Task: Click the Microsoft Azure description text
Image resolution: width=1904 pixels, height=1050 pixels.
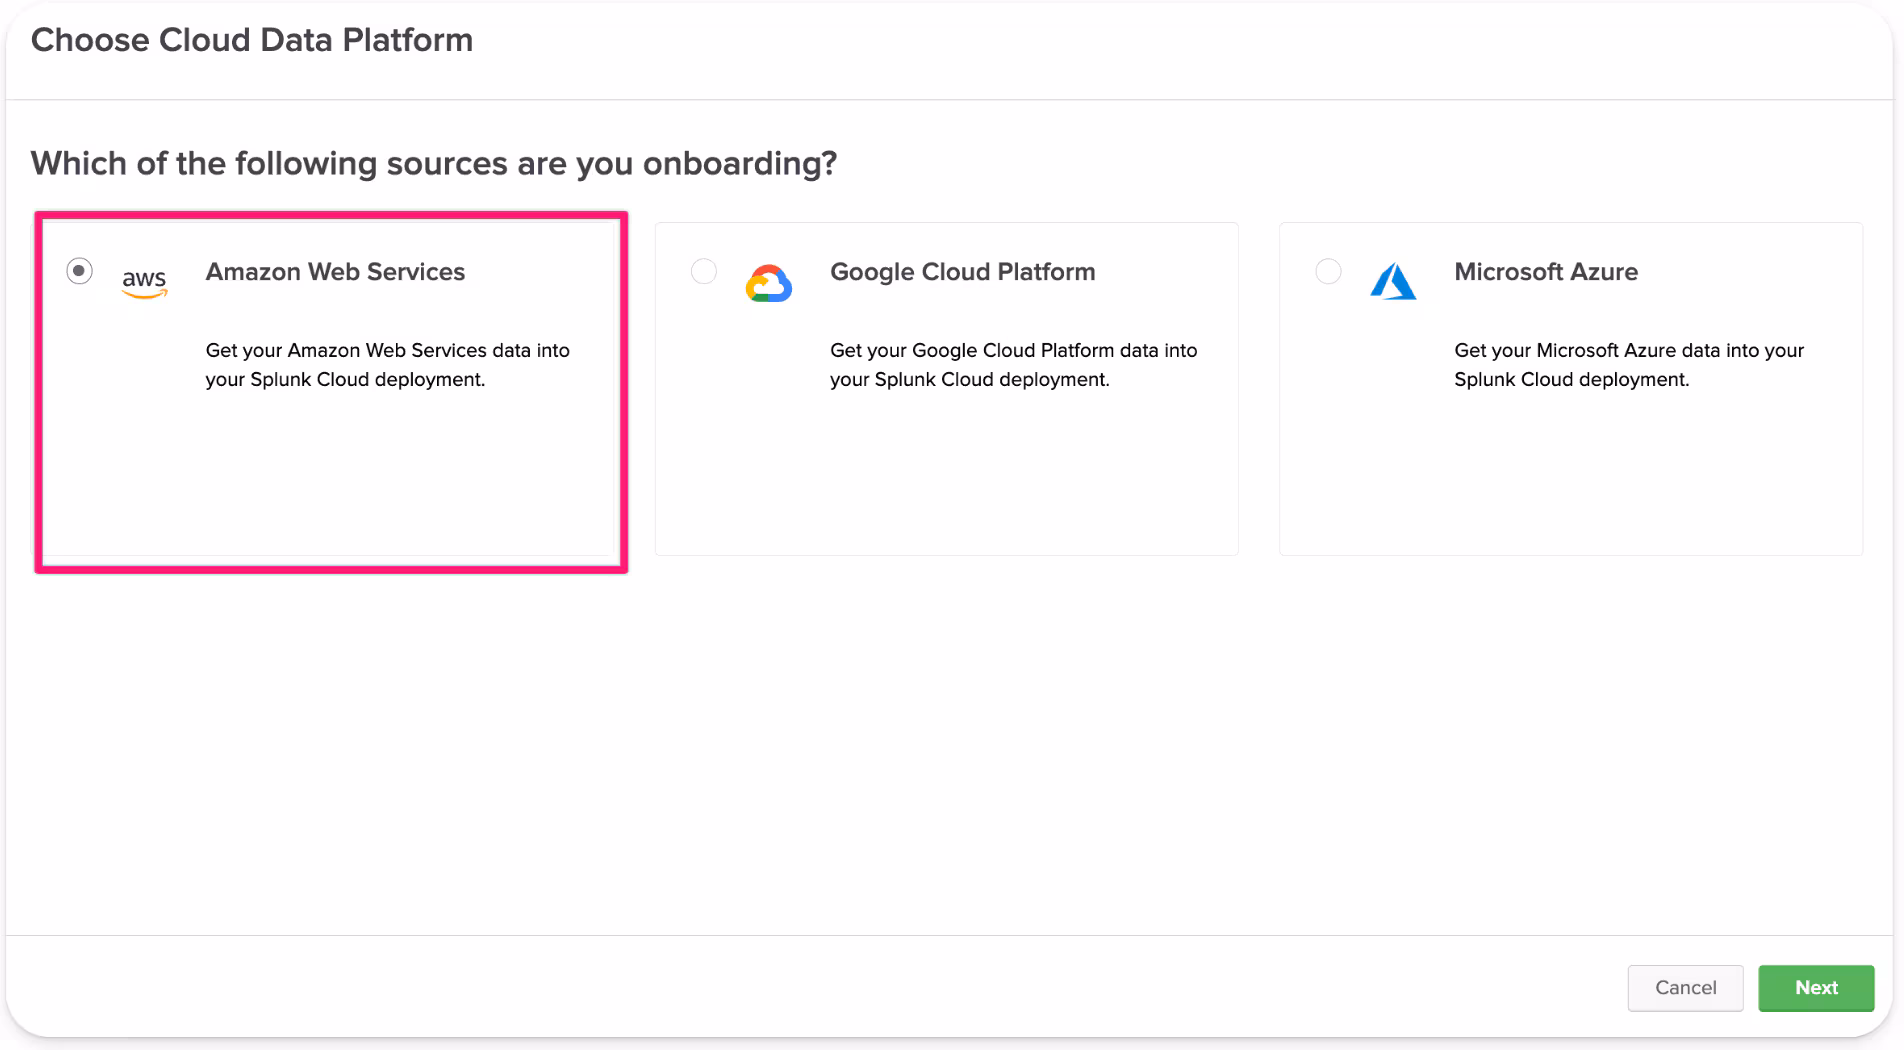Action: click(x=1628, y=365)
